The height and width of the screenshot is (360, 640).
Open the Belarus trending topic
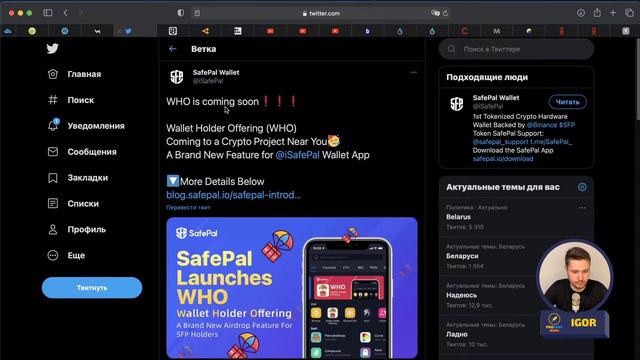pos(516,217)
